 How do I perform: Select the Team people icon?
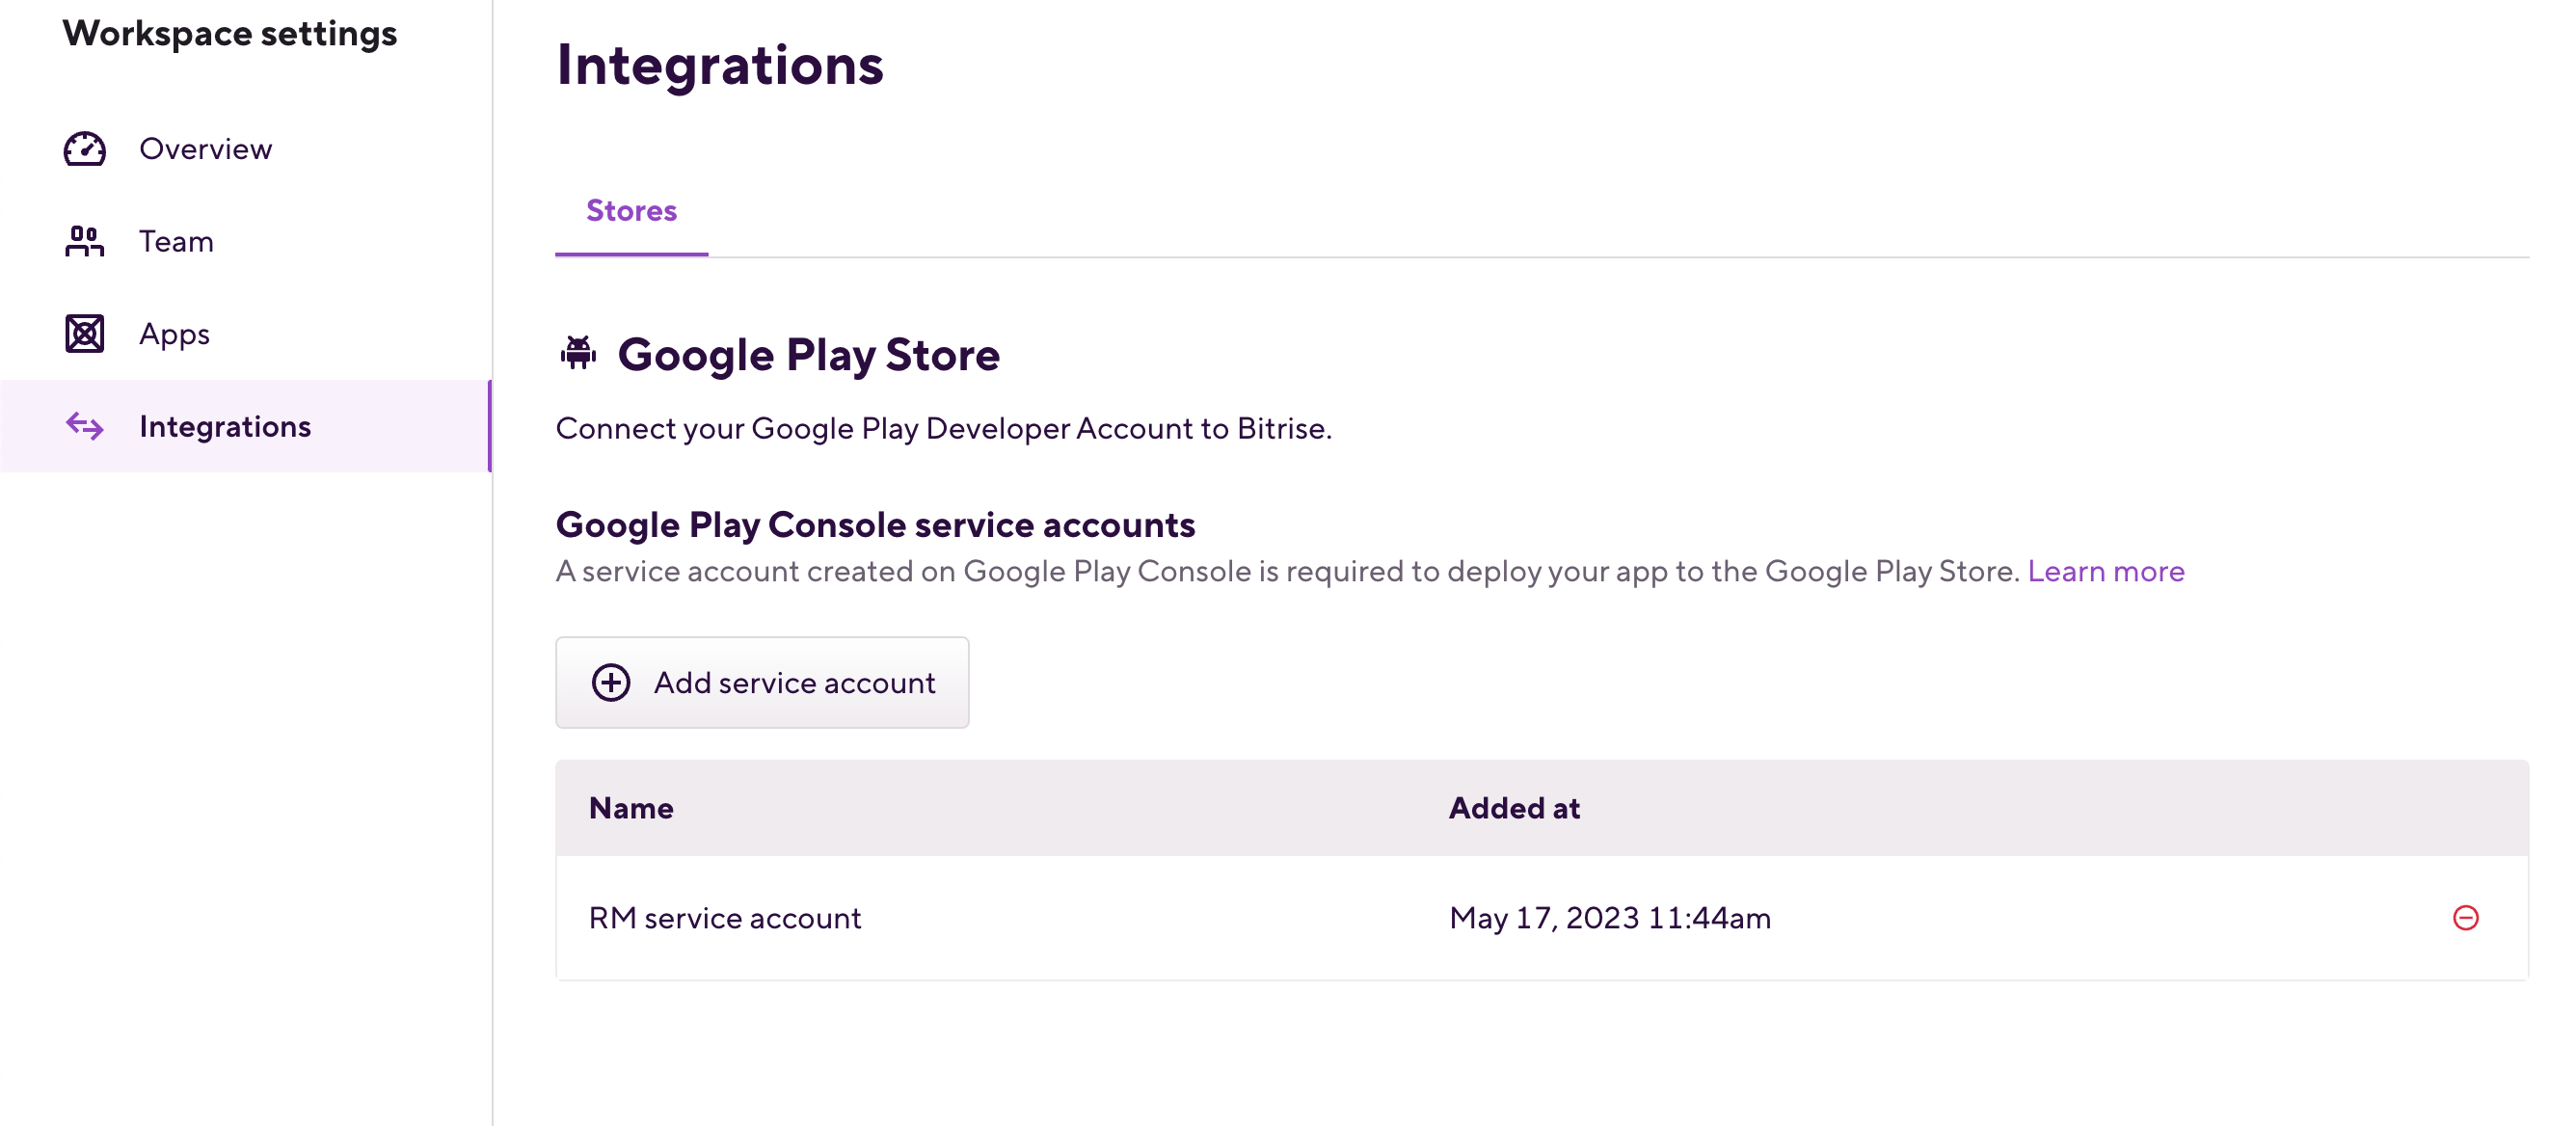click(x=84, y=241)
